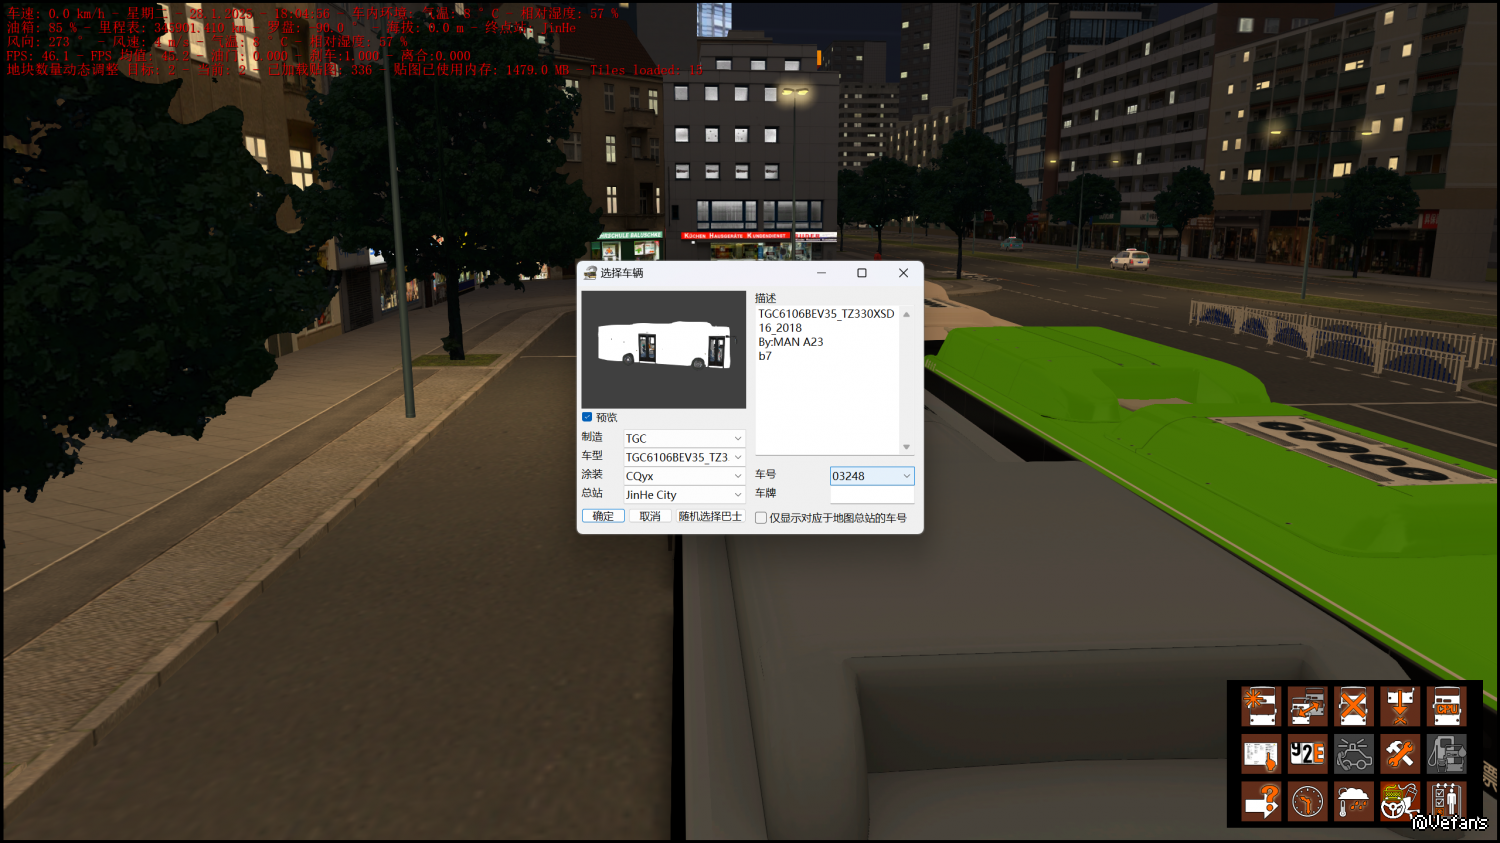Open the 总站 dropdown showing JinHe City
The width and height of the screenshot is (1500, 843).
click(x=684, y=495)
